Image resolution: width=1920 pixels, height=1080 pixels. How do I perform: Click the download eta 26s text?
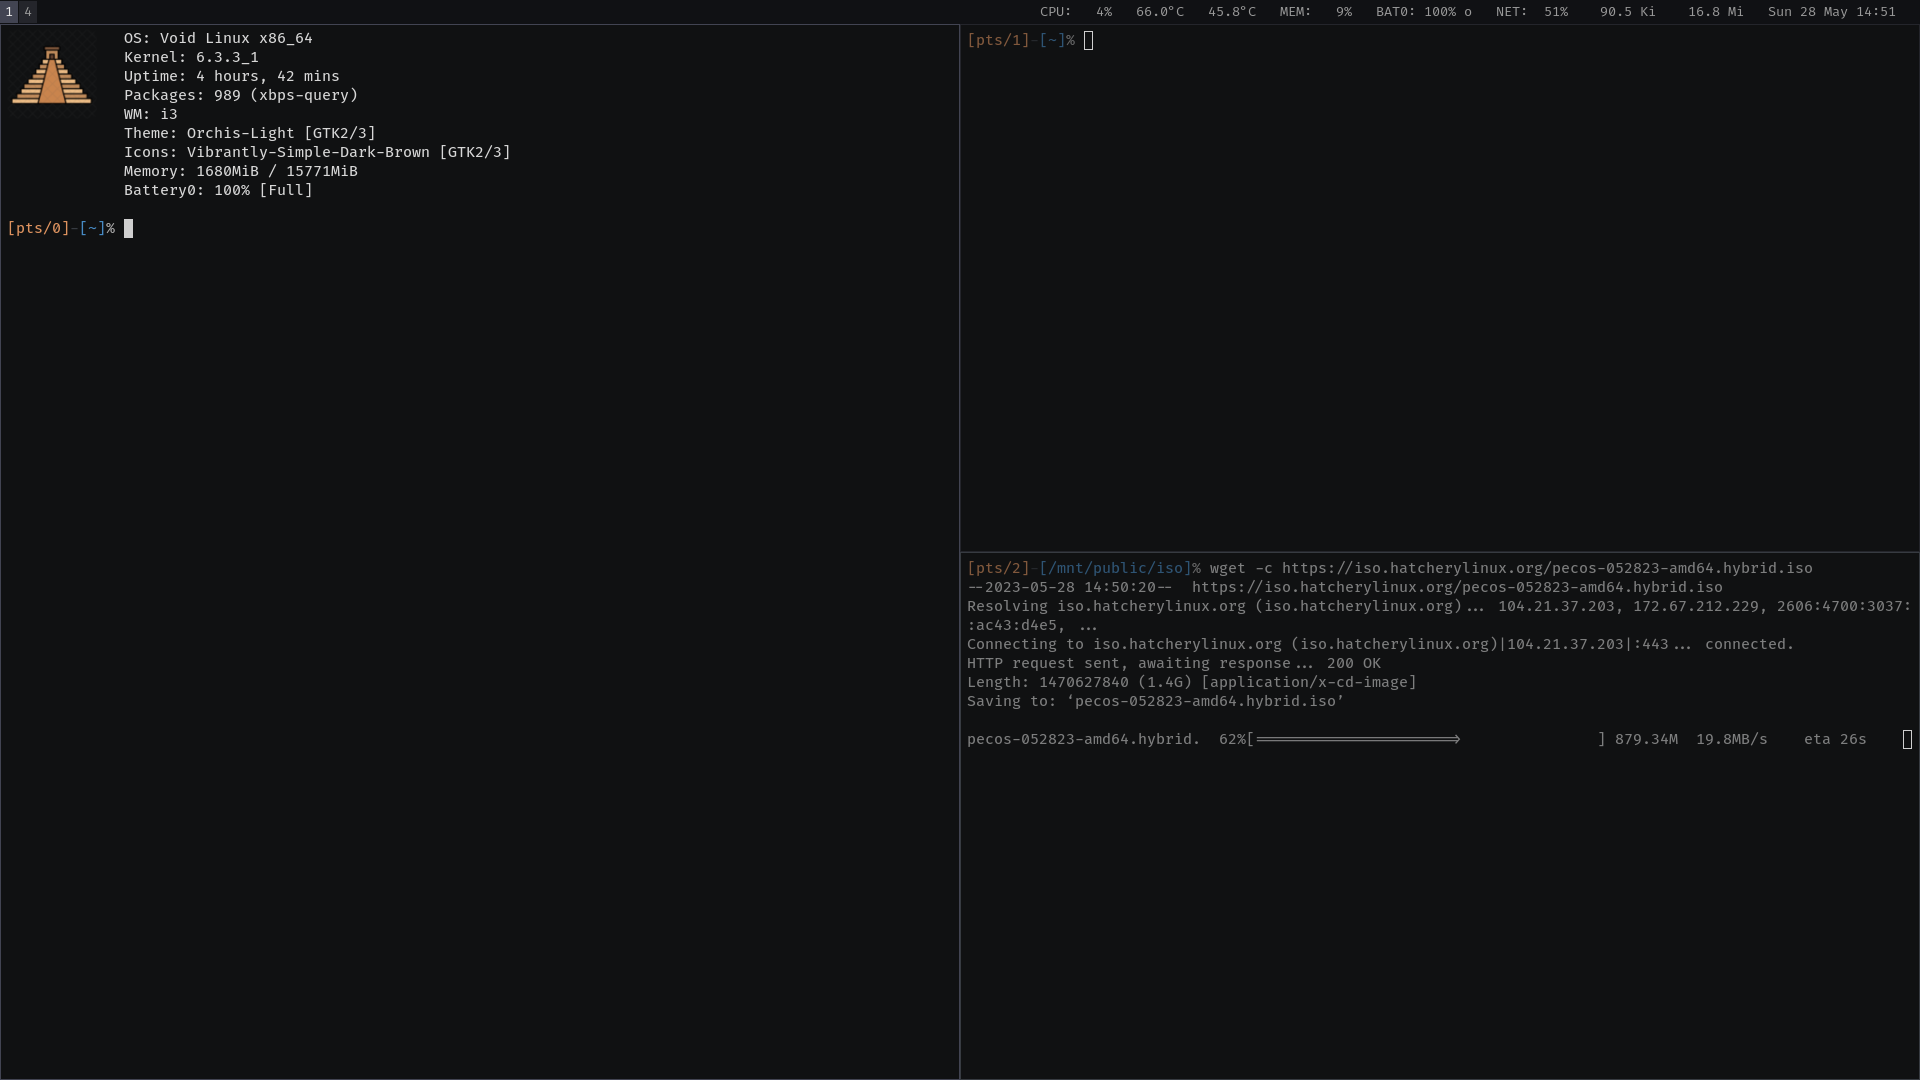pyautogui.click(x=1835, y=740)
